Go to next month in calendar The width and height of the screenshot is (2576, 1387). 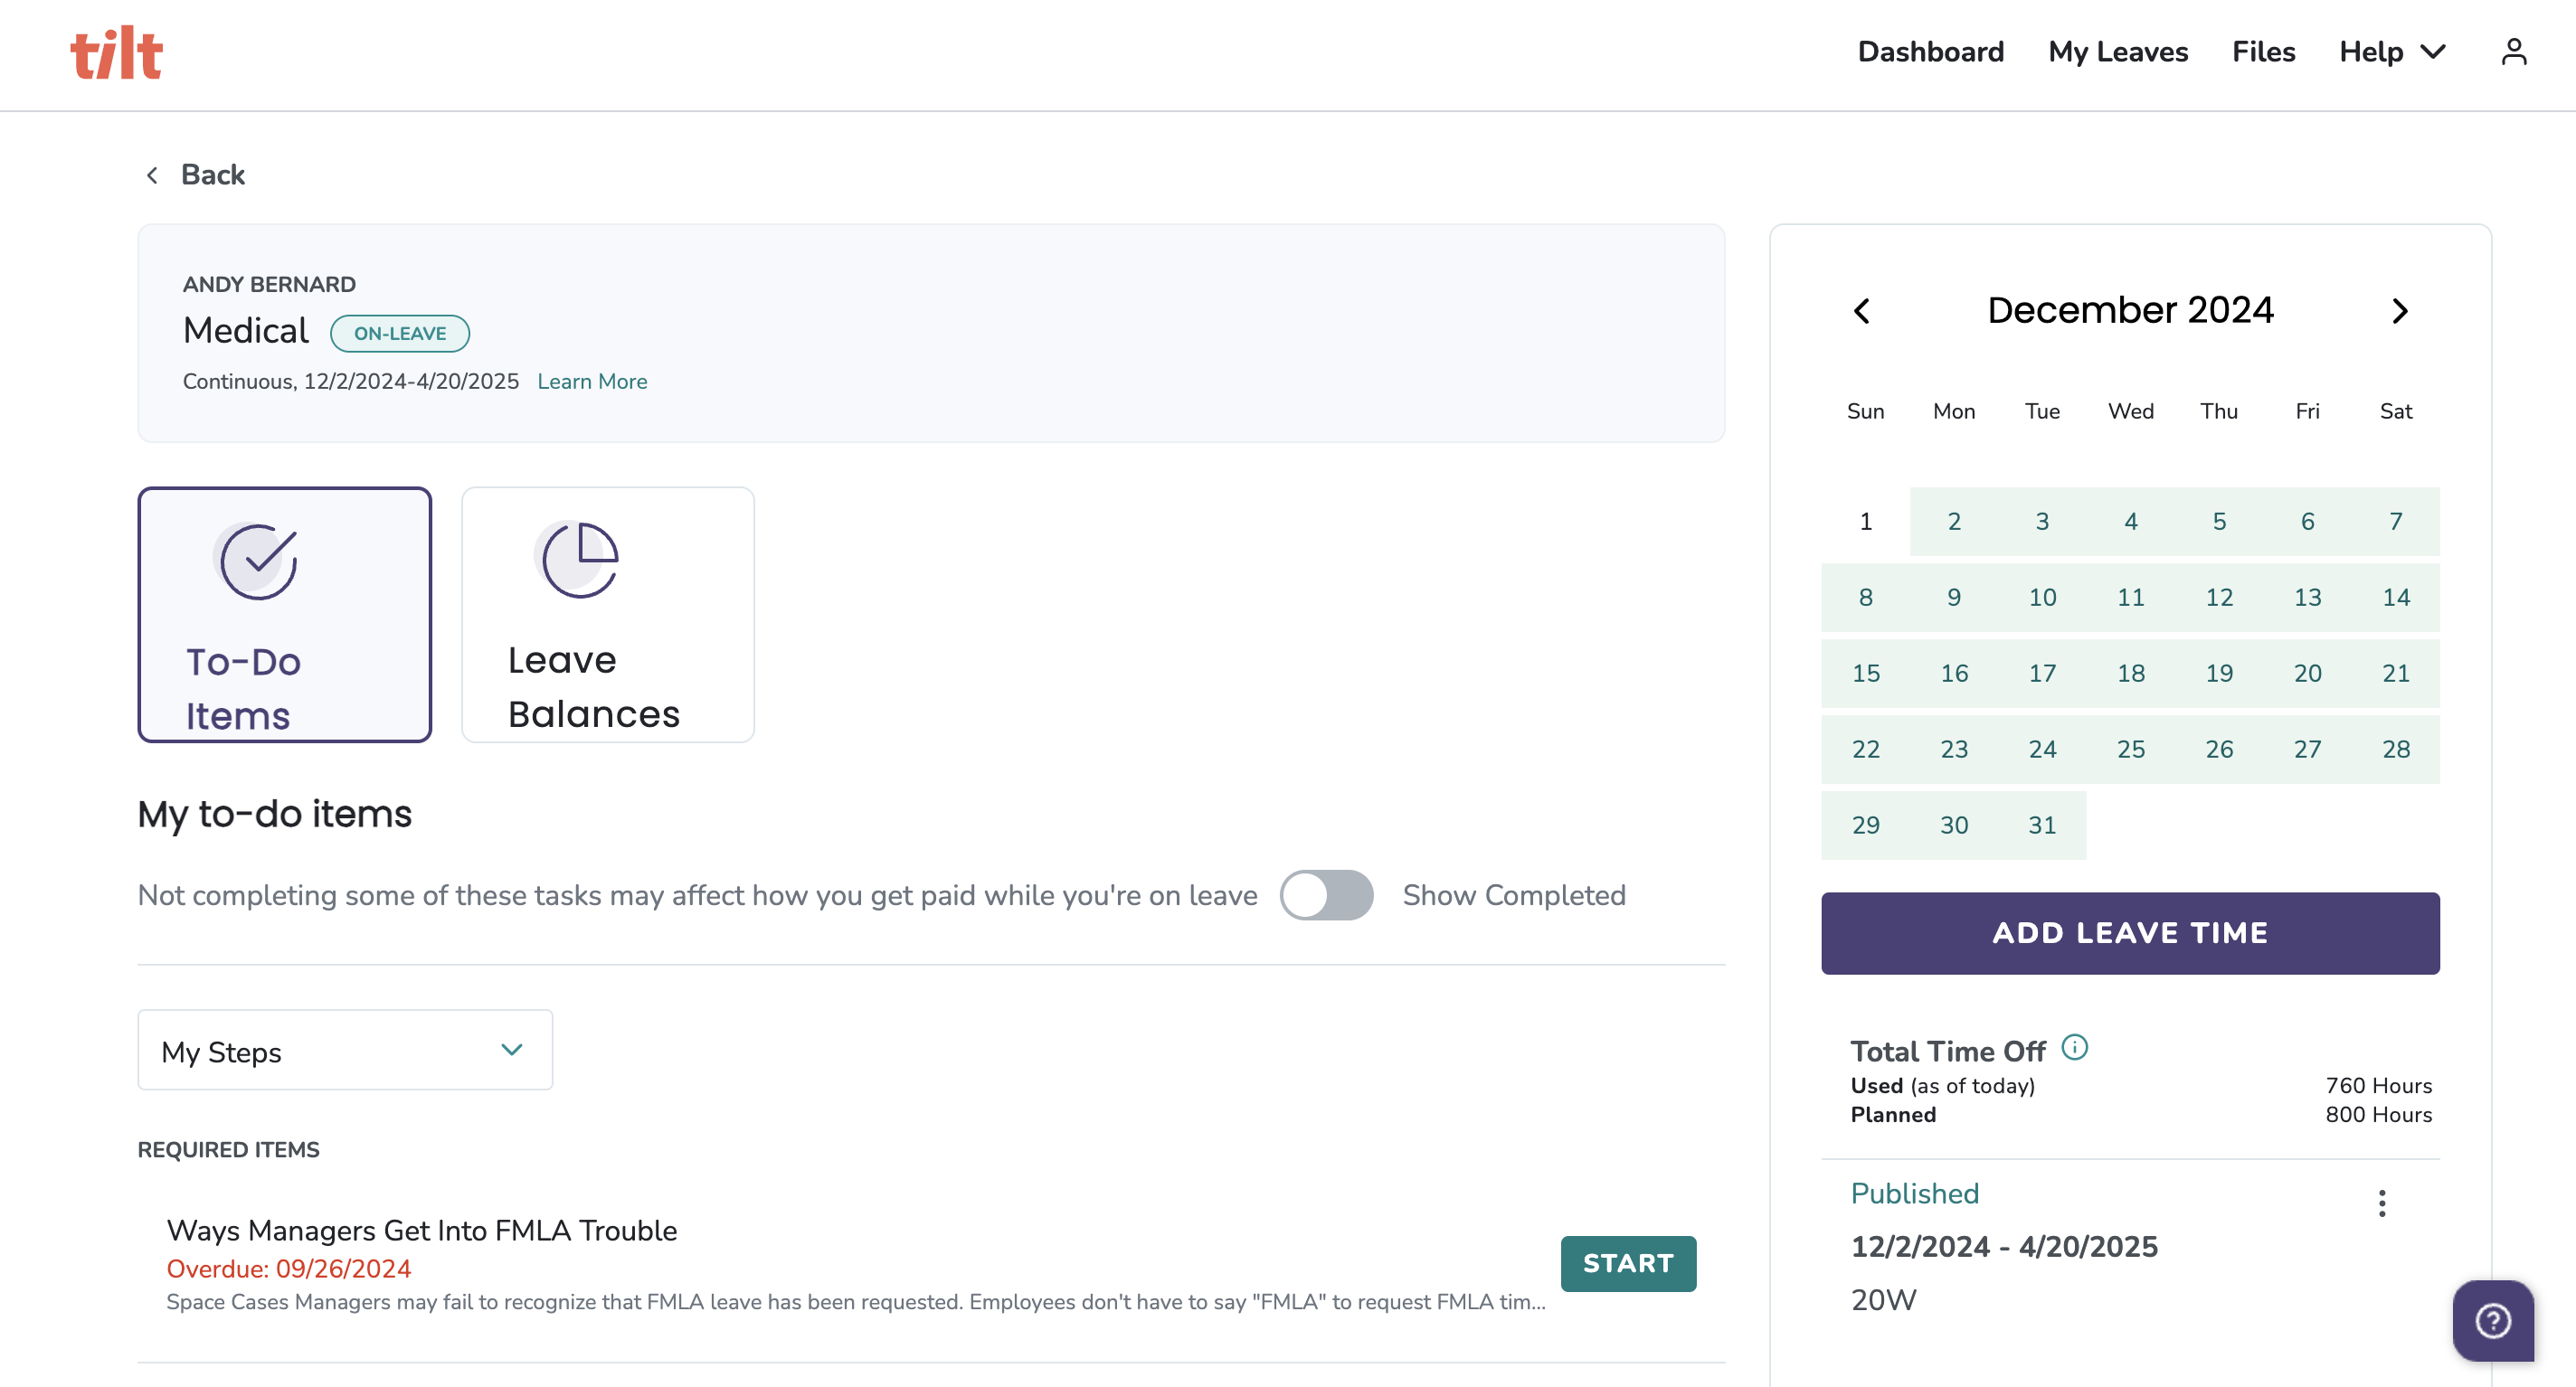[x=2399, y=311]
